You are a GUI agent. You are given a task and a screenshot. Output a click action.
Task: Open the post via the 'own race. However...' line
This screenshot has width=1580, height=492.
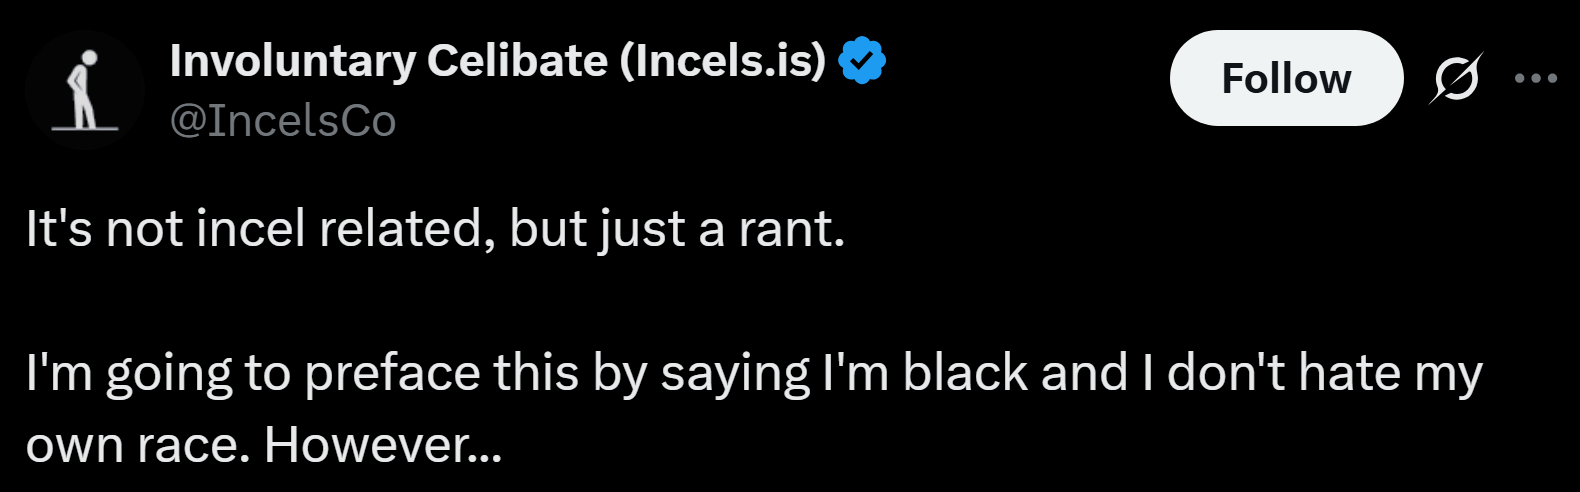263,445
